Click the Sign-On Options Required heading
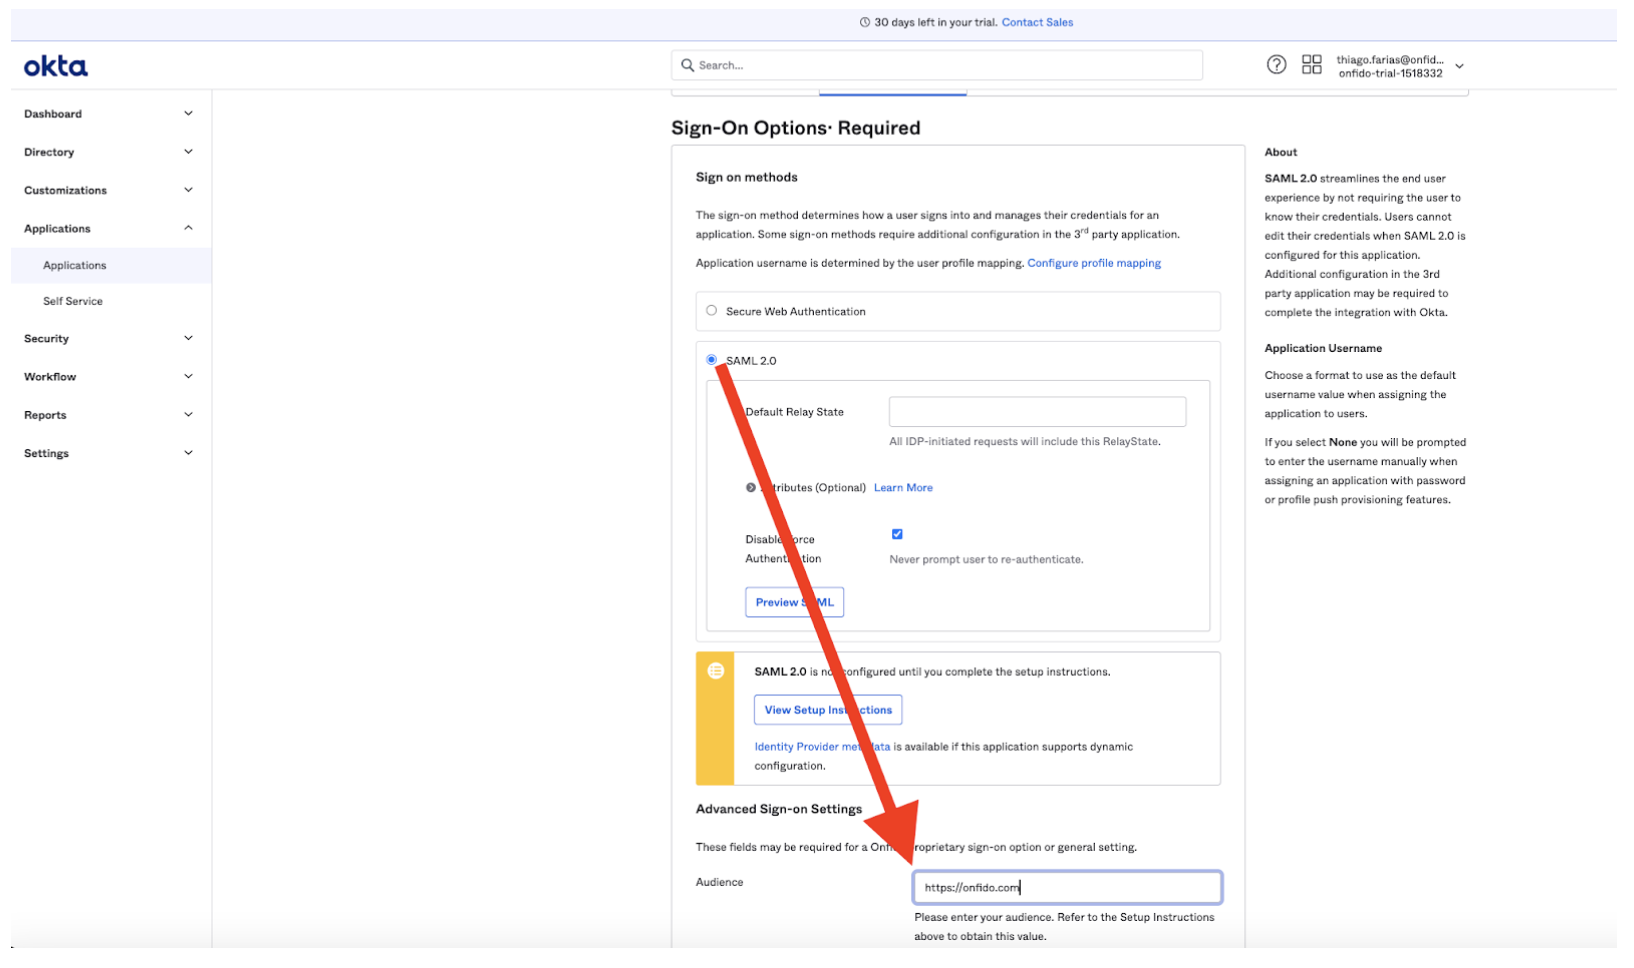The width and height of the screenshot is (1634, 968). coord(795,128)
